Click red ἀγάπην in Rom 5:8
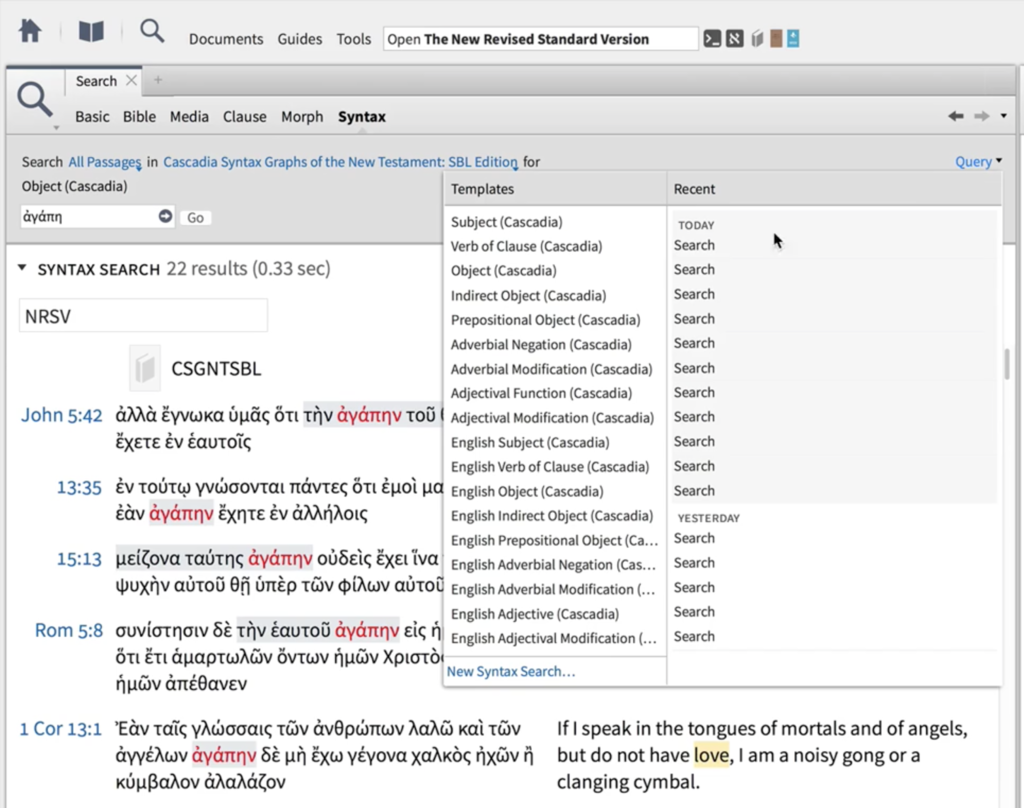1024x808 pixels. pyautogui.click(x=367, y=630)
